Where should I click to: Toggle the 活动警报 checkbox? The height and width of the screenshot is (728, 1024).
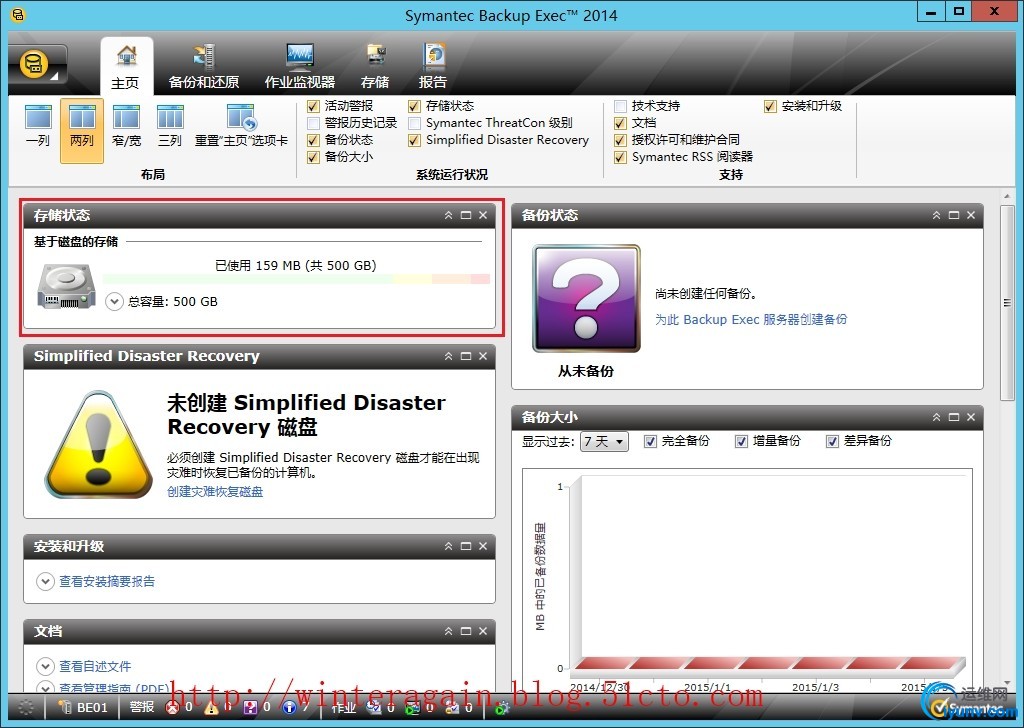click(313, 106)
